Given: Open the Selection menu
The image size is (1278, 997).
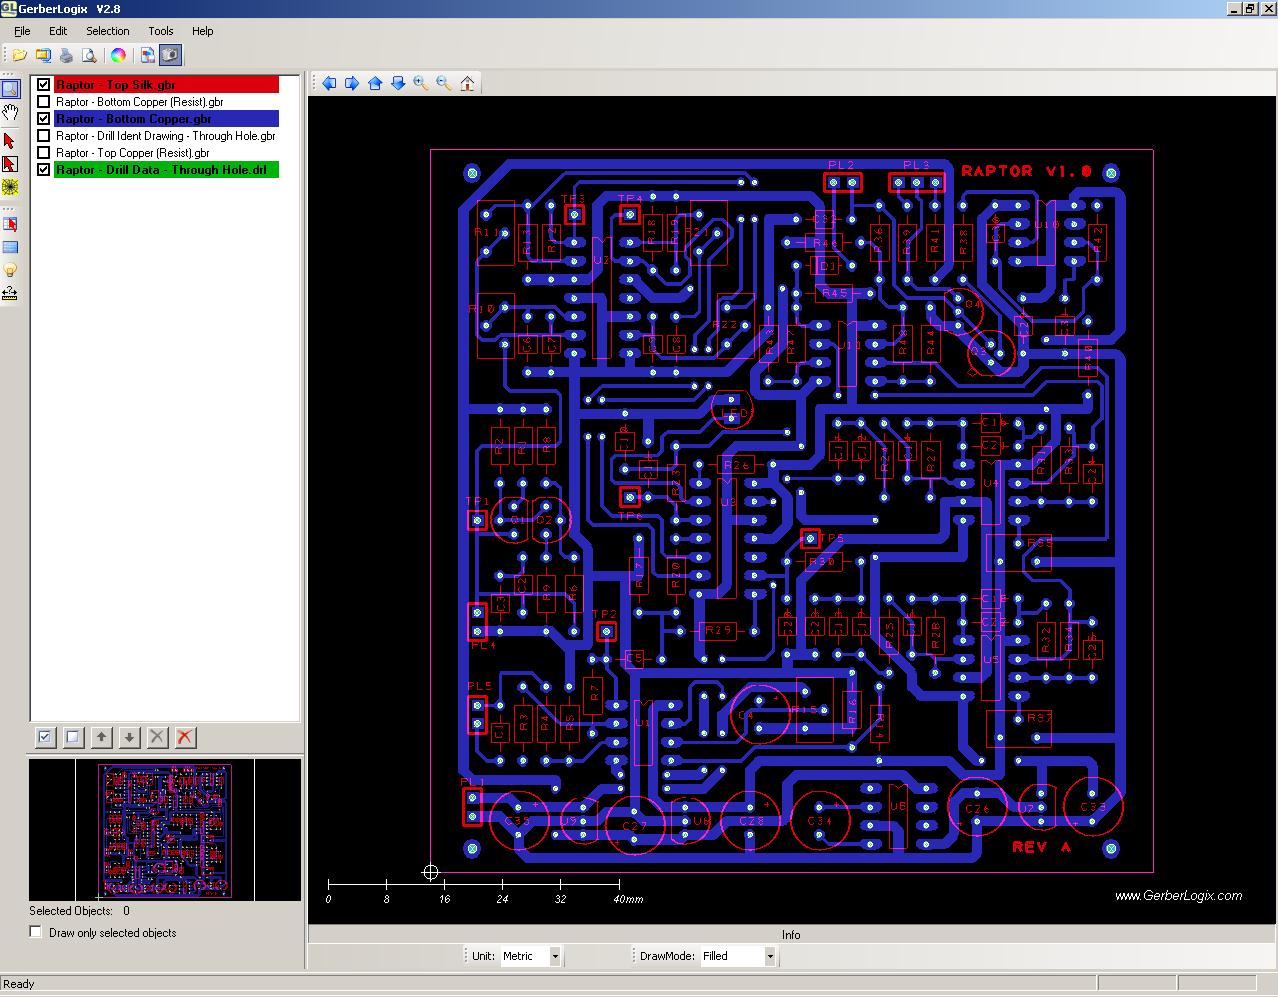Looking at the screenshot, I should 107,31.
